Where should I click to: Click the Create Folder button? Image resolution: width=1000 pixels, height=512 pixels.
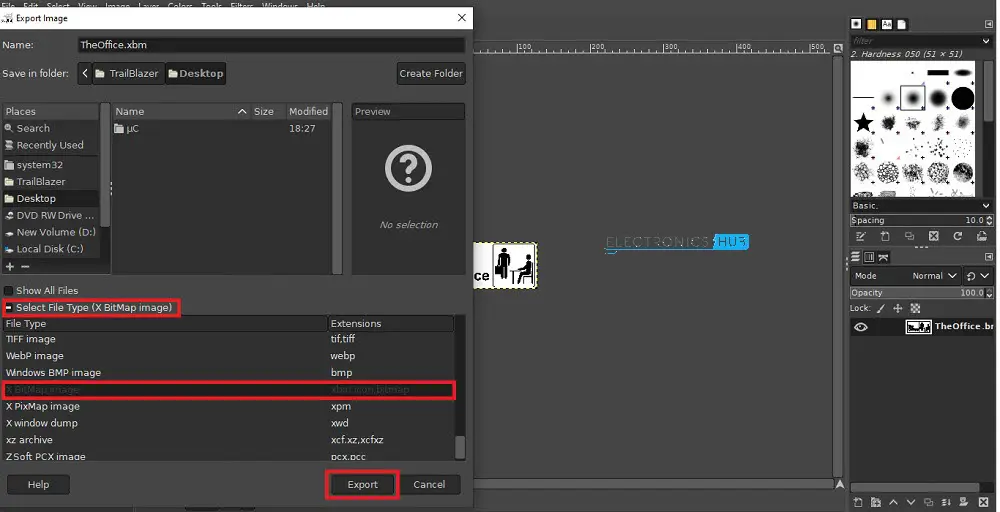pyautogui.click(x=430, y=73)
